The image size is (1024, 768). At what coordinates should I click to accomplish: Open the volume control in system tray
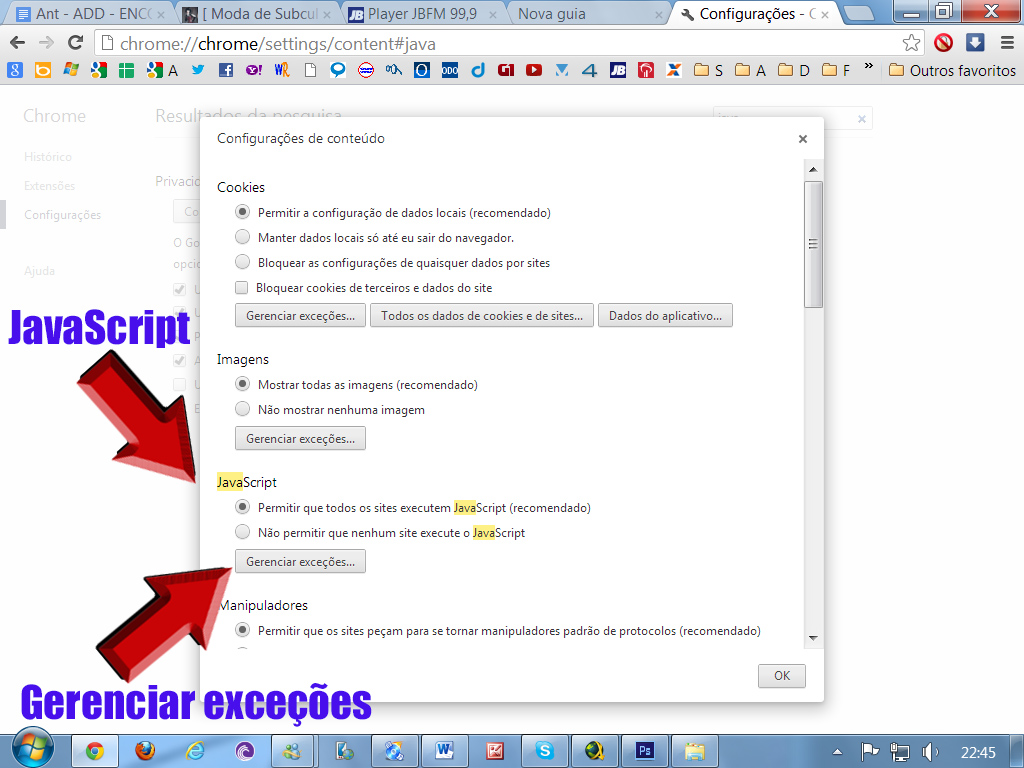click(929, 752)
